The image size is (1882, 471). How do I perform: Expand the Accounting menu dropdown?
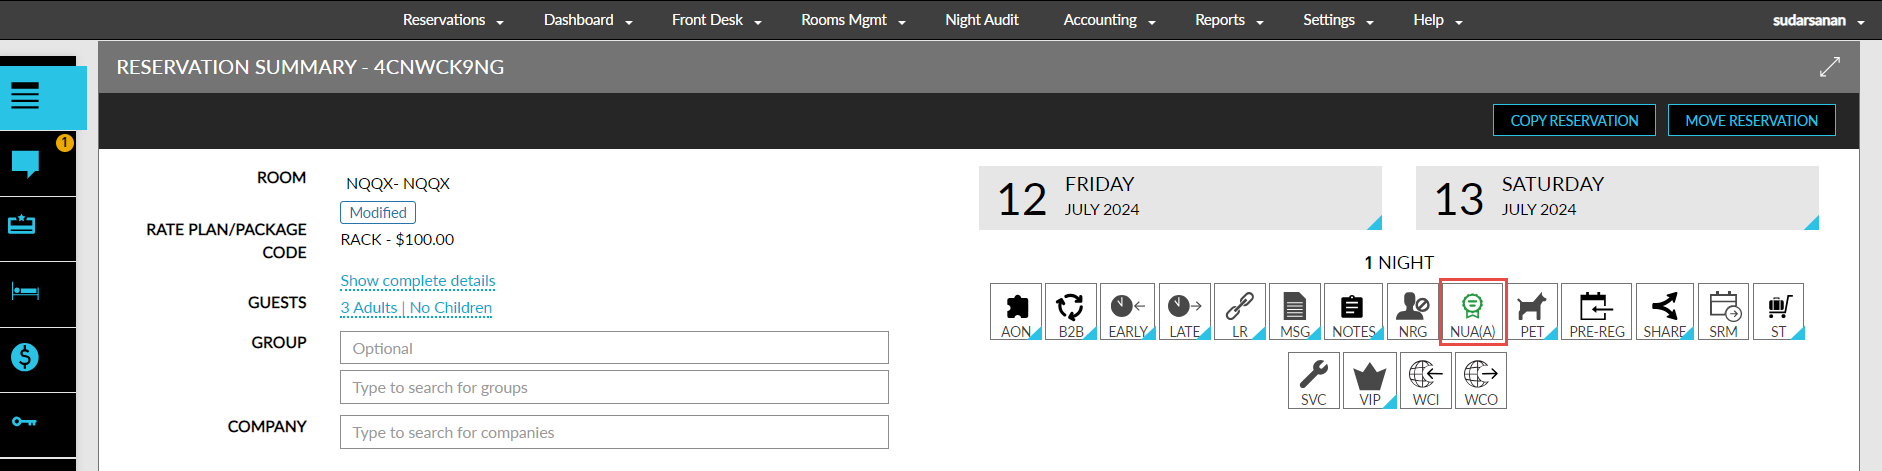1109,20
